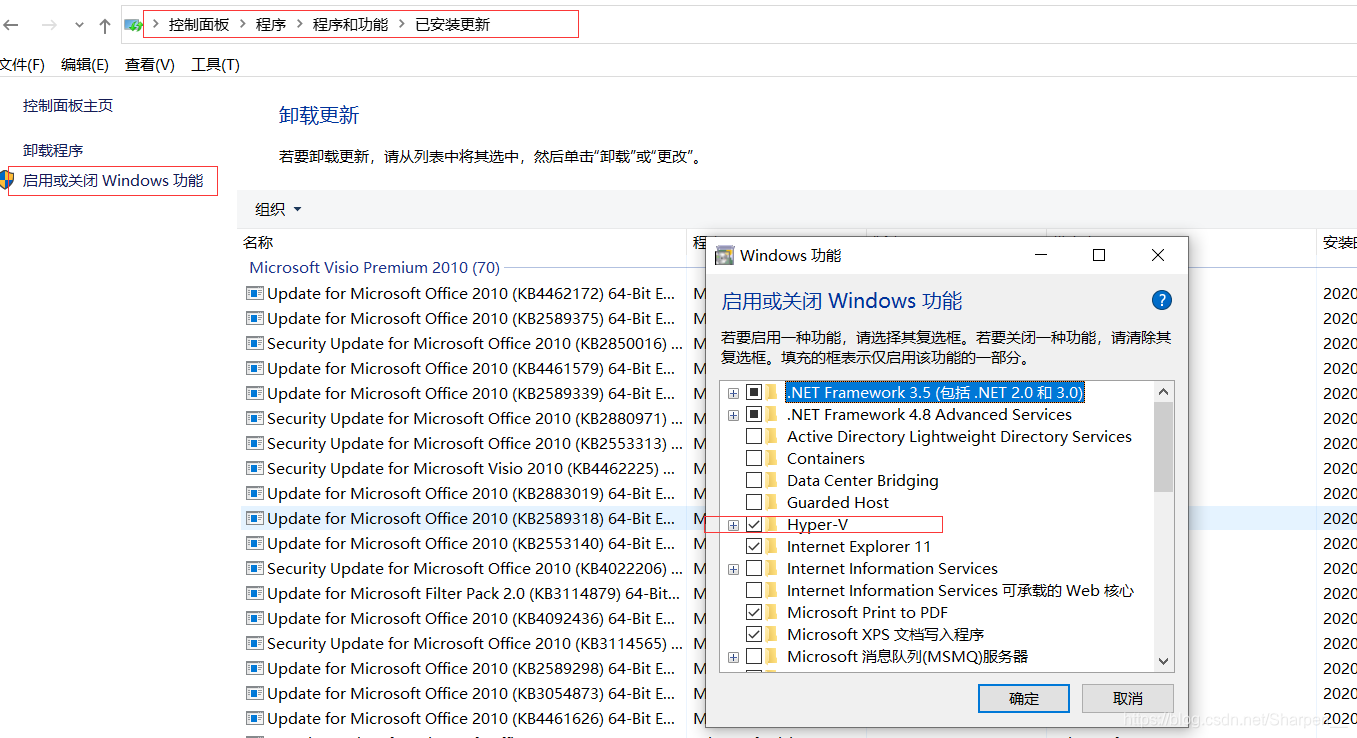Click the KB2553313 security update icon
The width and height of the screenshot is (1357, 738).
255,443
